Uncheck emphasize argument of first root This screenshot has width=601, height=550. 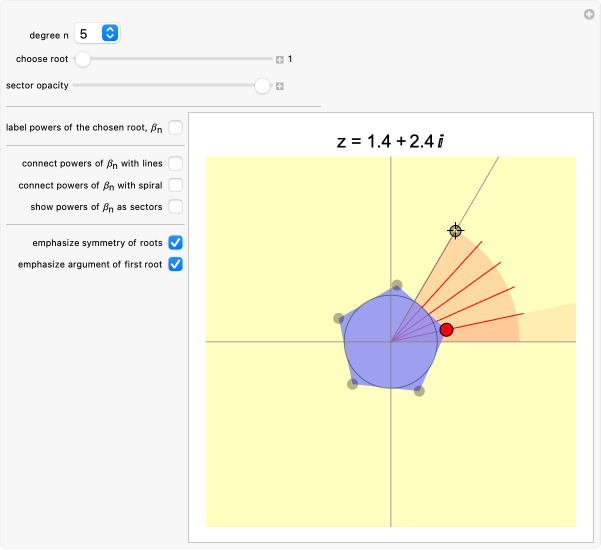tap(175, 265)
